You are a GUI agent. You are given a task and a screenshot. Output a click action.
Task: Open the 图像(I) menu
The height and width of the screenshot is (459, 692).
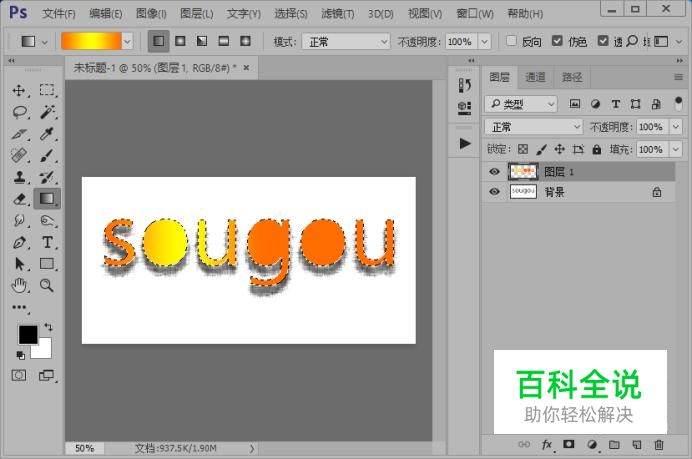click(151, 14)
